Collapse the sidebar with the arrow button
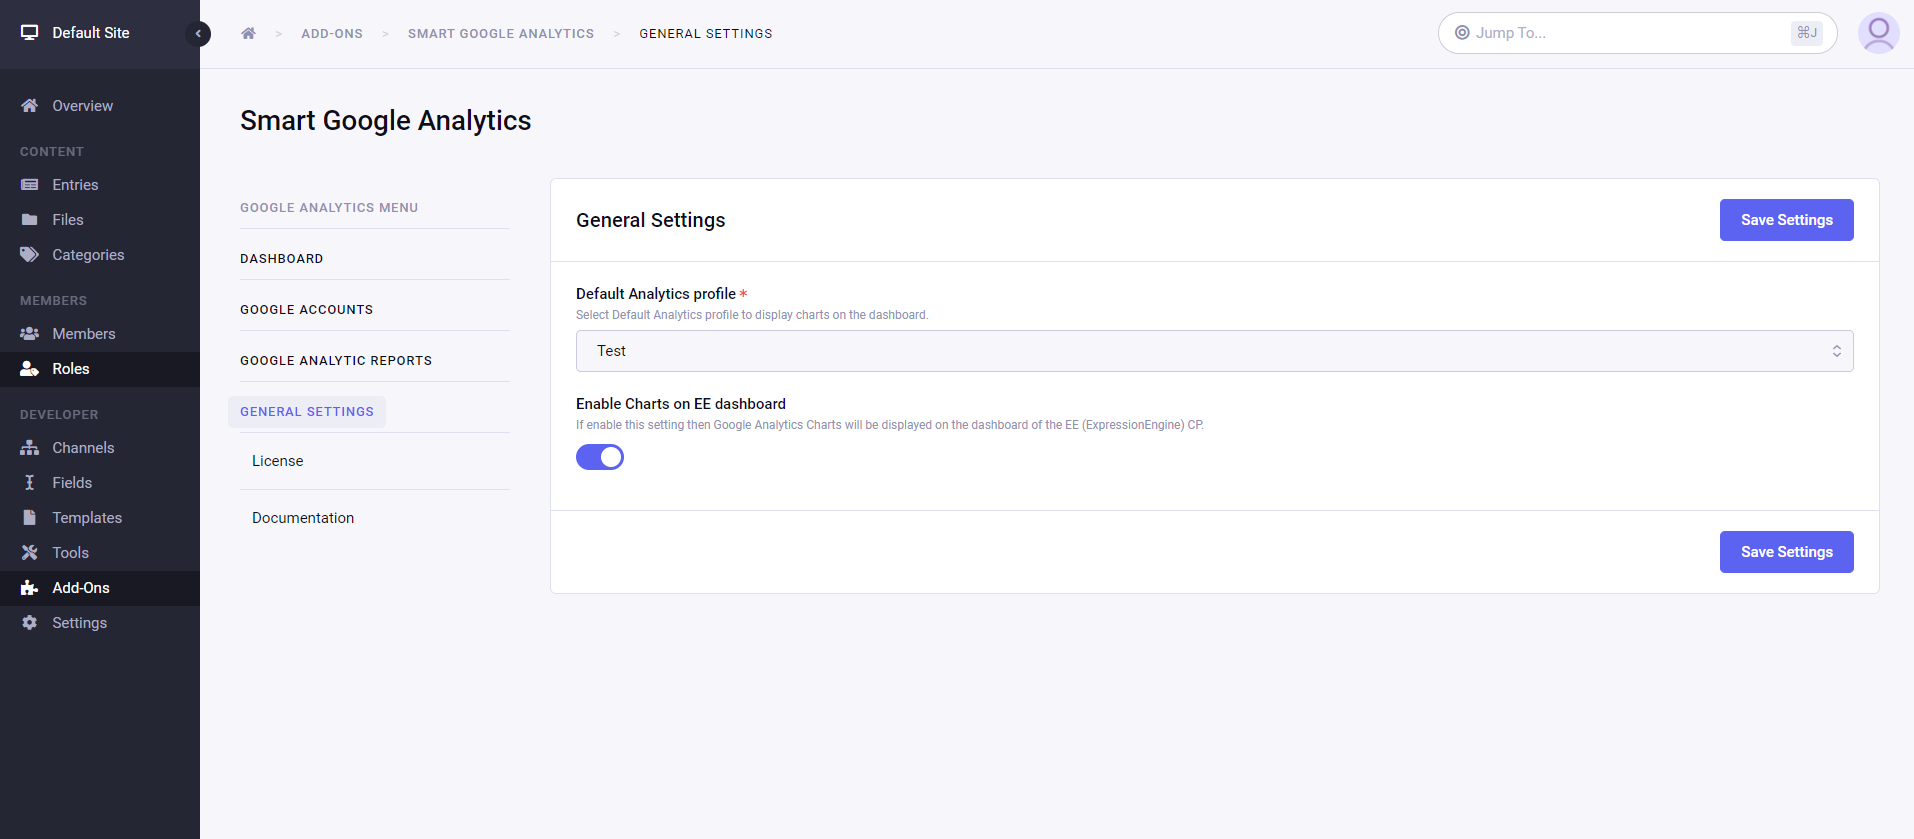1914x839 pixels. pyautogui.click(x=198, y=34)
